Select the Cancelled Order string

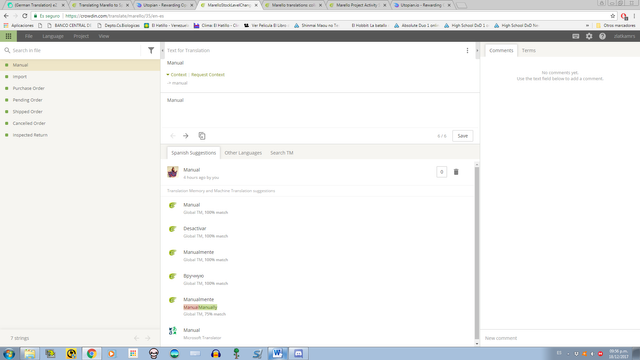(80, 123)
